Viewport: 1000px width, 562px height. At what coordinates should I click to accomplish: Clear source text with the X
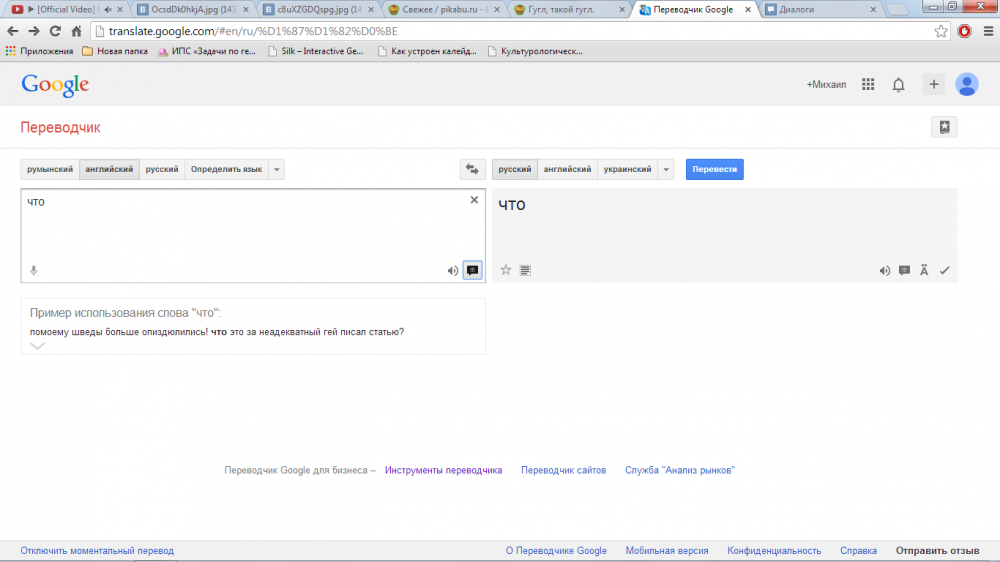(x=474, y=200)
